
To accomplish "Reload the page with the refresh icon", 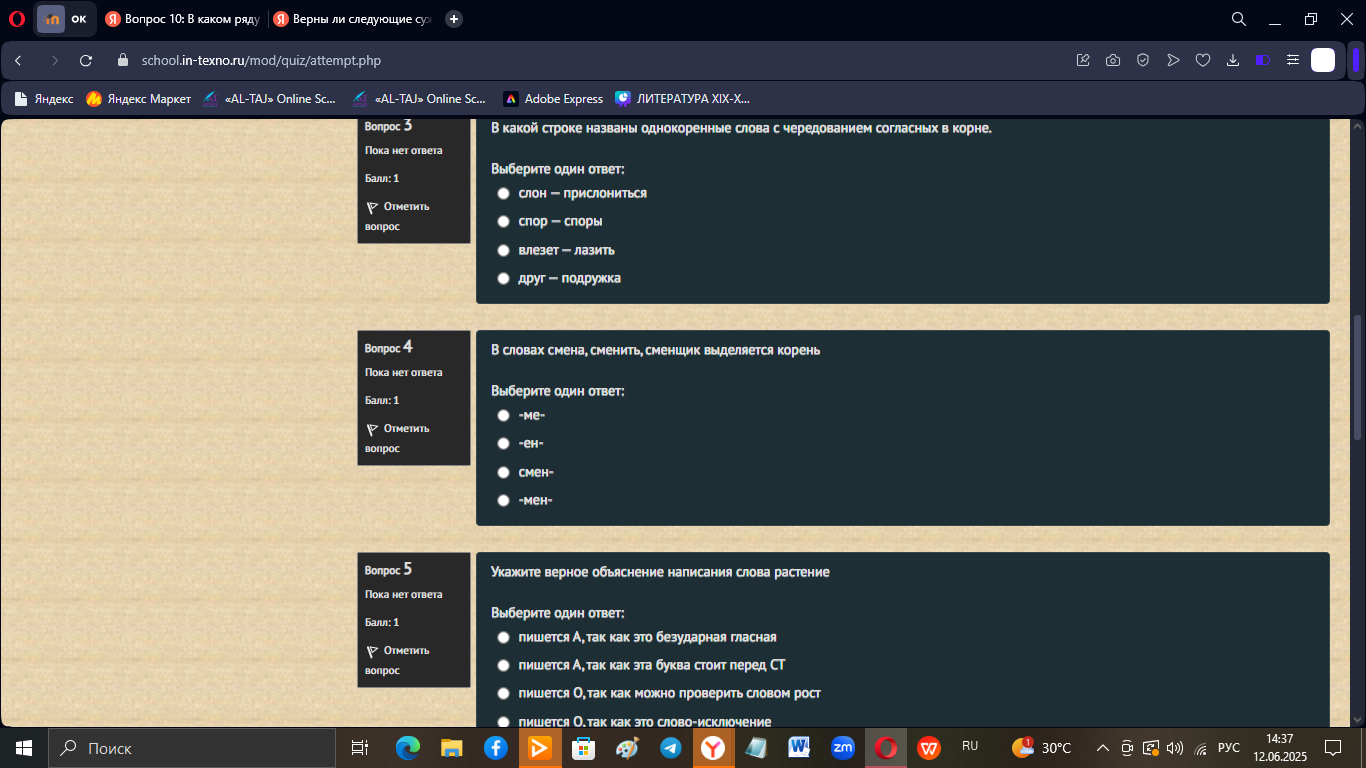I will [86, 60].
